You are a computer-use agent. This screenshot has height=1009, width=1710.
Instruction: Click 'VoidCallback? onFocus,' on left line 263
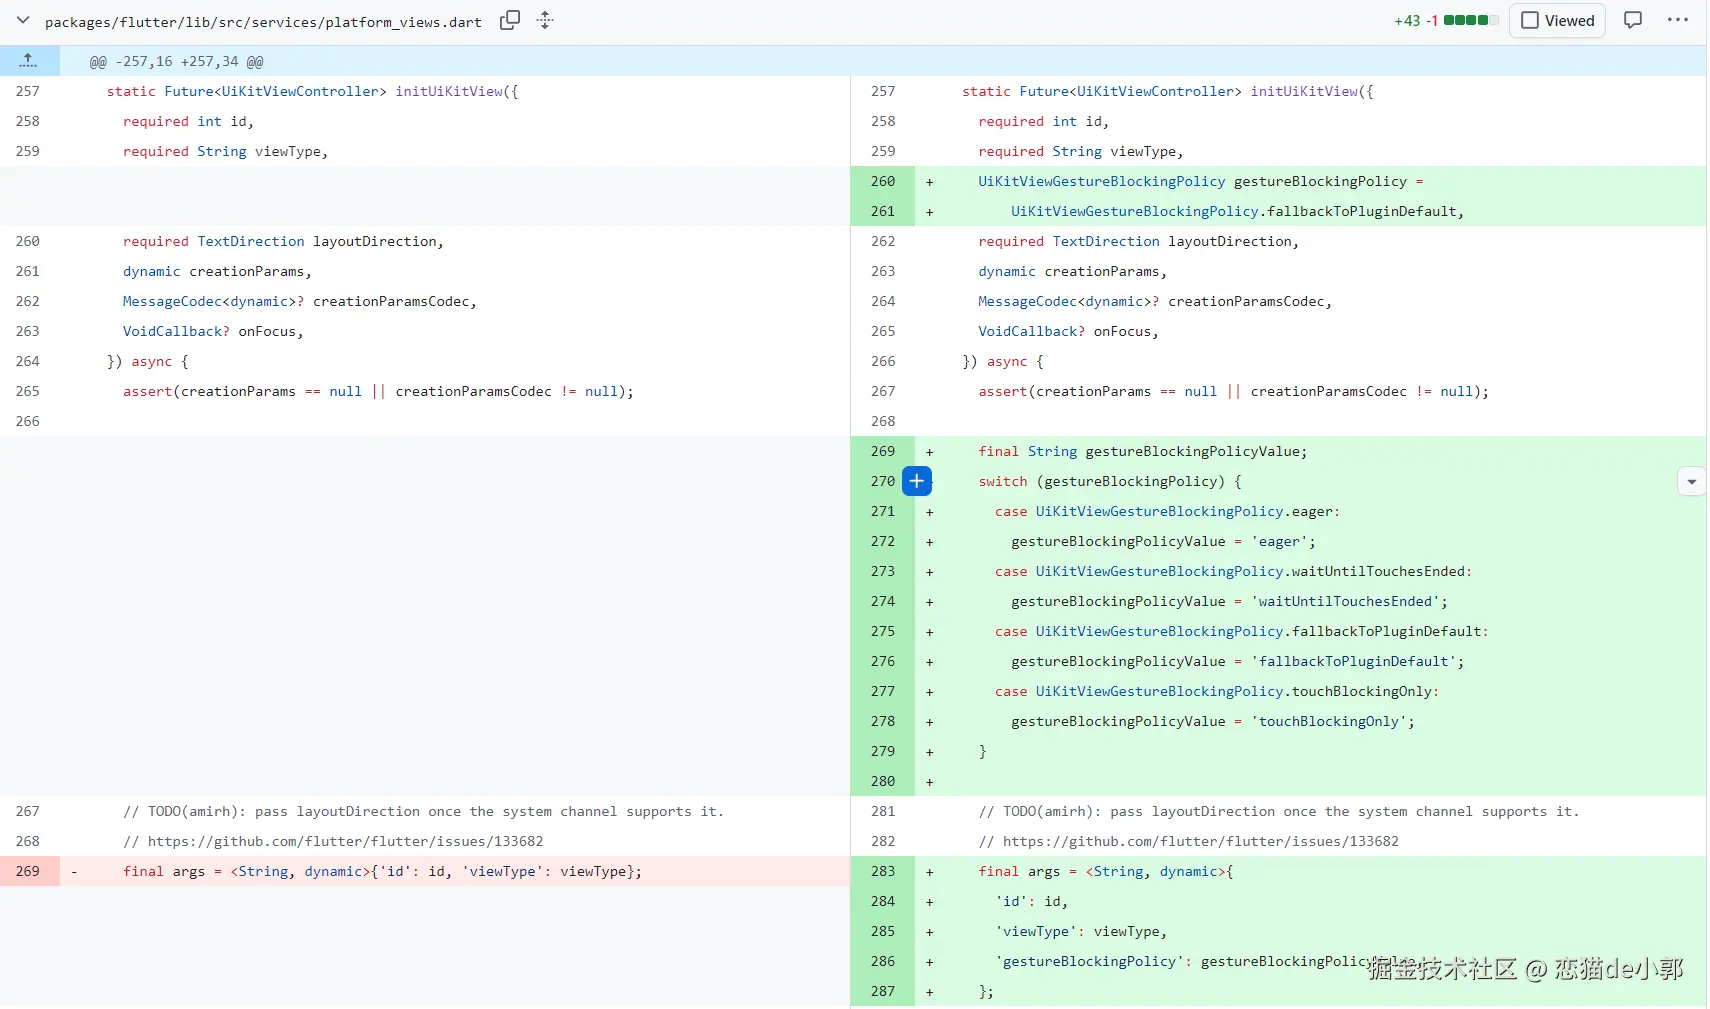[x=213, y=331]
